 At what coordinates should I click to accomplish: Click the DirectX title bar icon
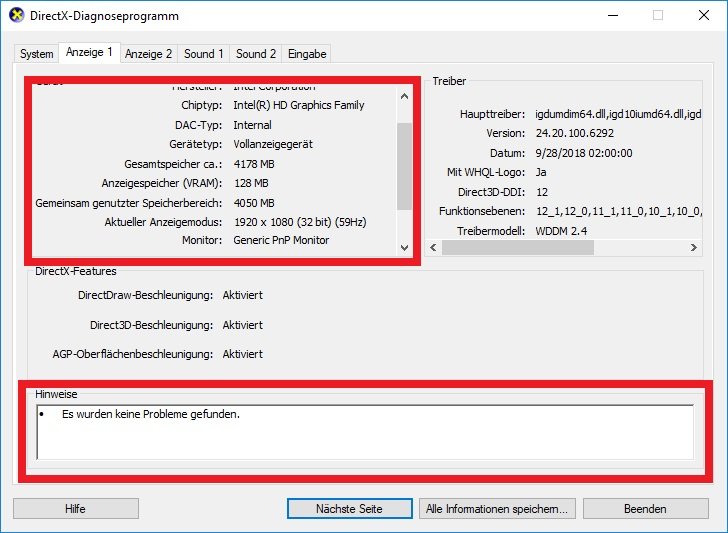[16, 15]
